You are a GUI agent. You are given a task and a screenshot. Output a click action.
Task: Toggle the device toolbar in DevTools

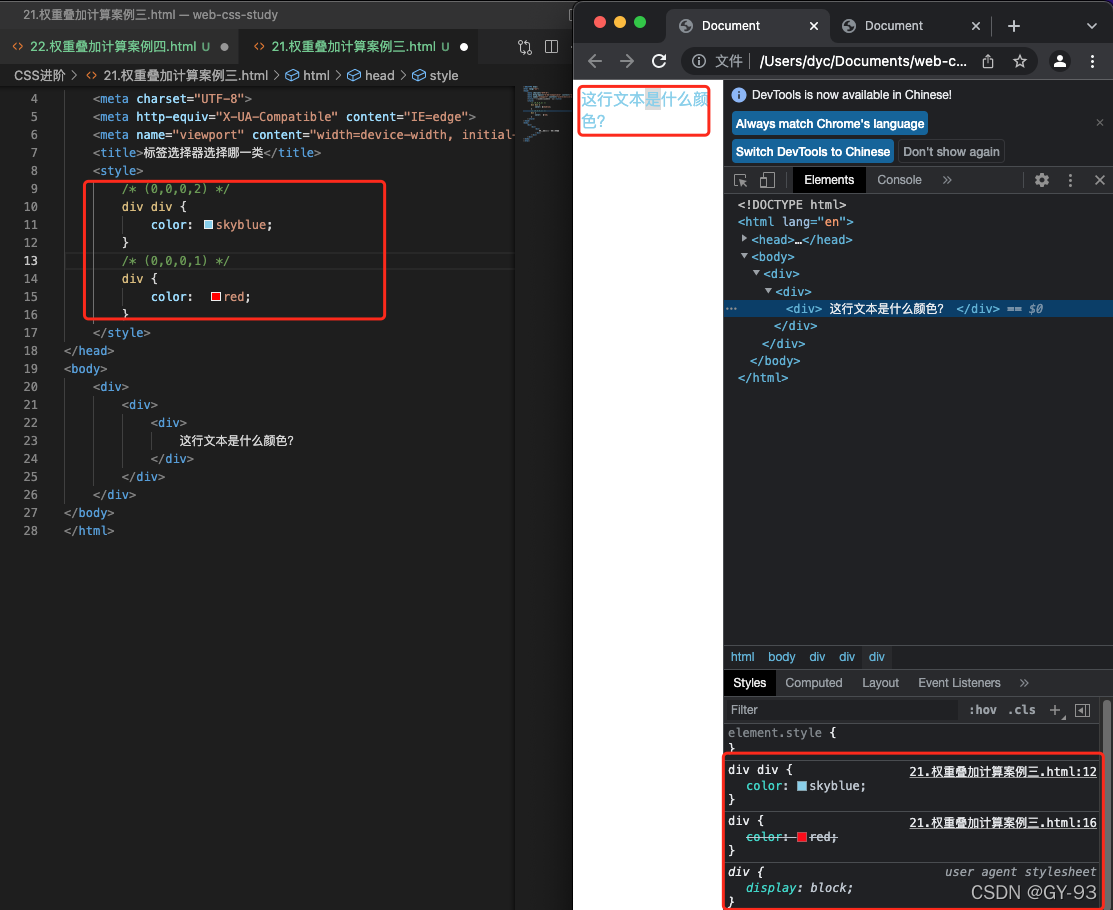(x=767, y=180)
